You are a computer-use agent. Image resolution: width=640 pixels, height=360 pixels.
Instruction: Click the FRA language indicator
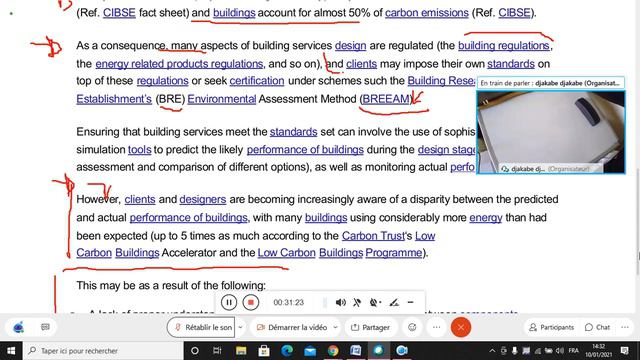573,351
